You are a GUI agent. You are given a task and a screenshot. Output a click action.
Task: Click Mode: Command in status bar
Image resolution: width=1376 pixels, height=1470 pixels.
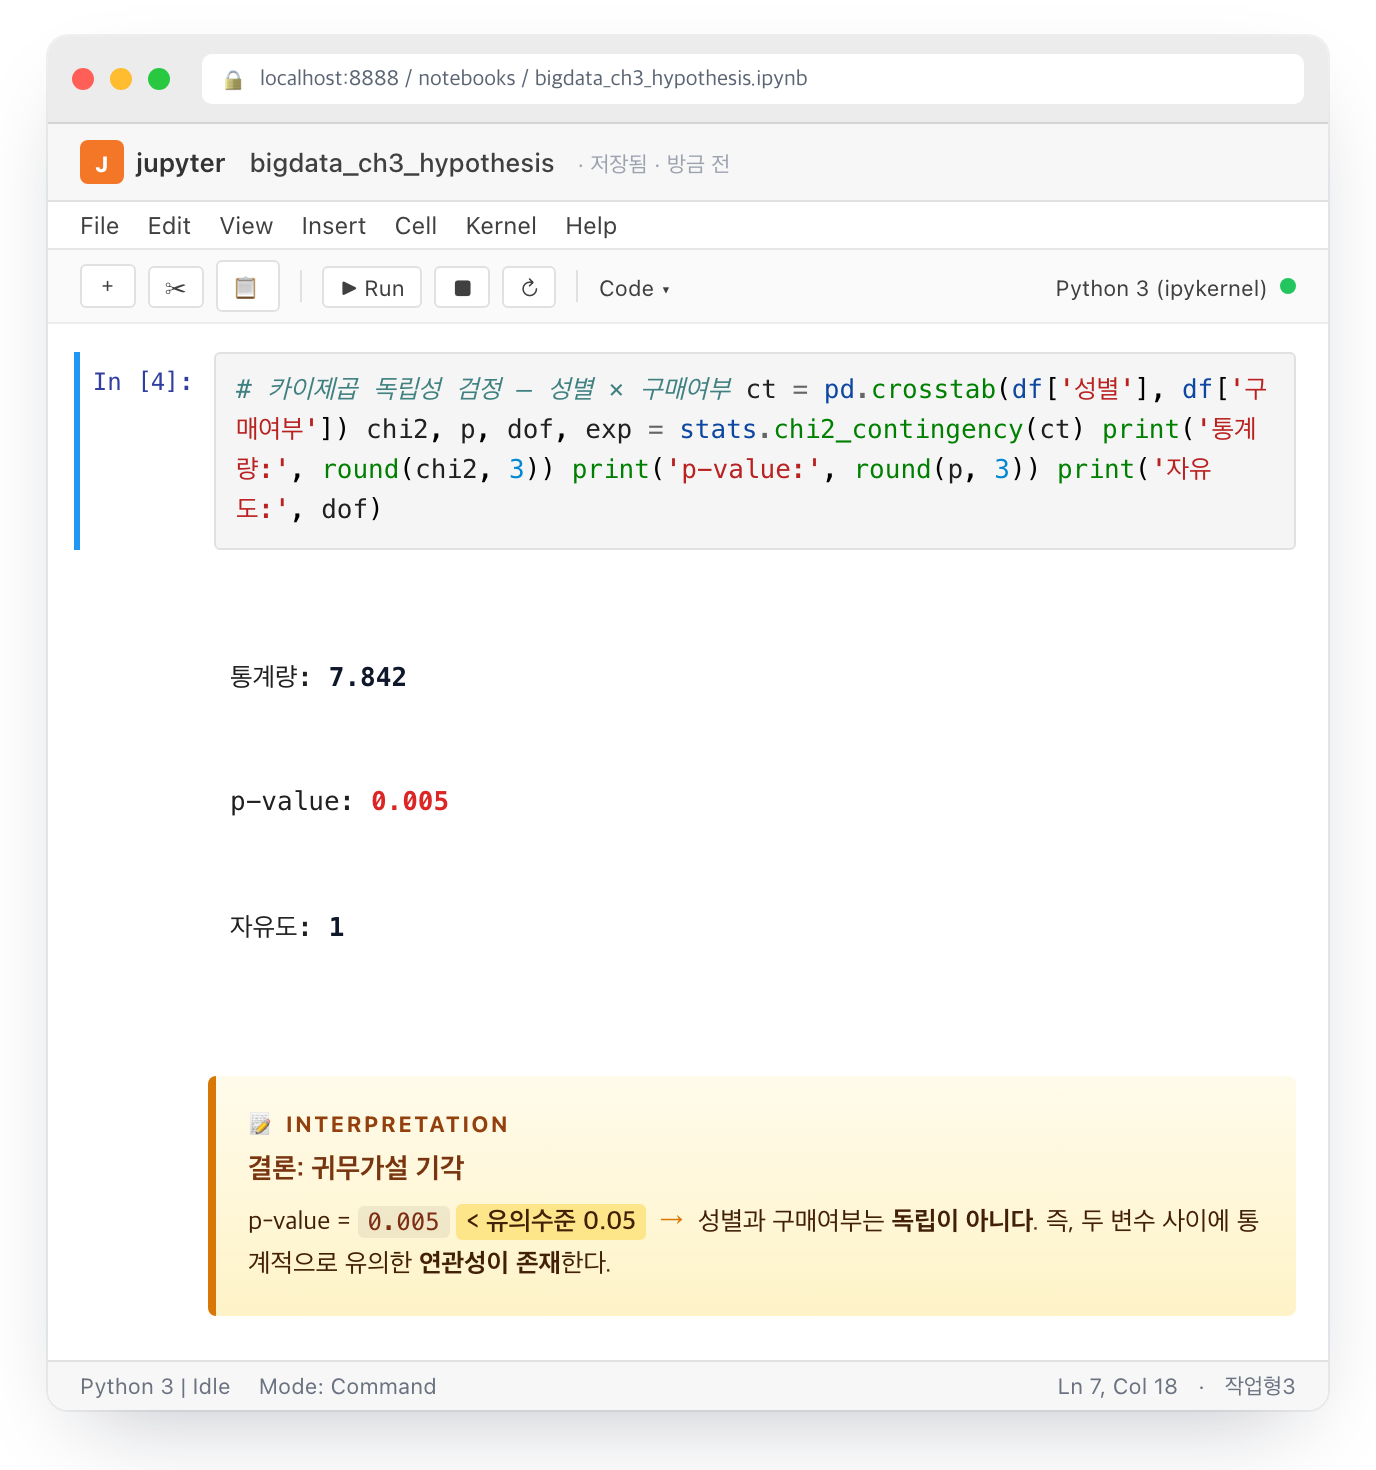coord(347,1386)
